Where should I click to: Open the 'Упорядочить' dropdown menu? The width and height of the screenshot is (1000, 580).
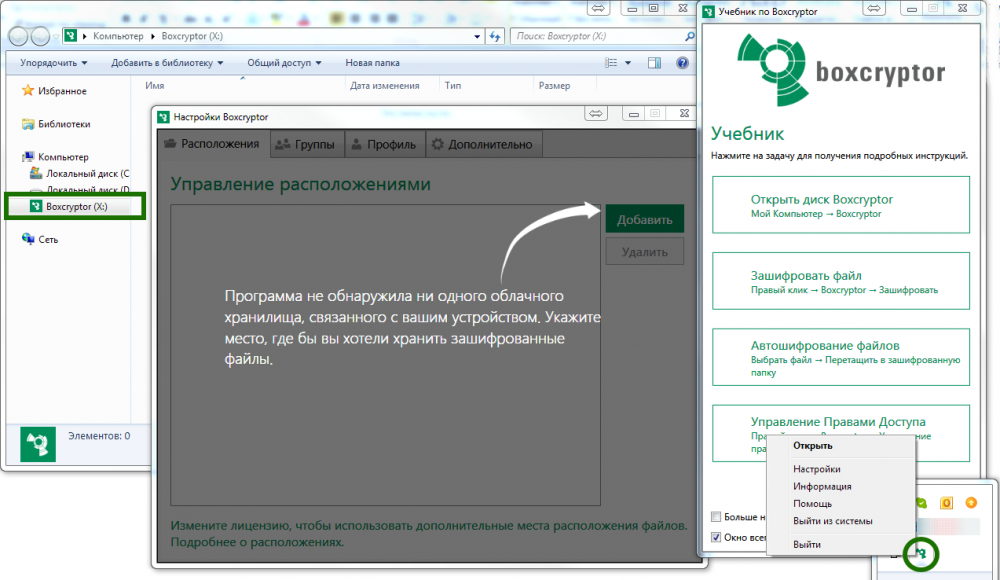54,63
